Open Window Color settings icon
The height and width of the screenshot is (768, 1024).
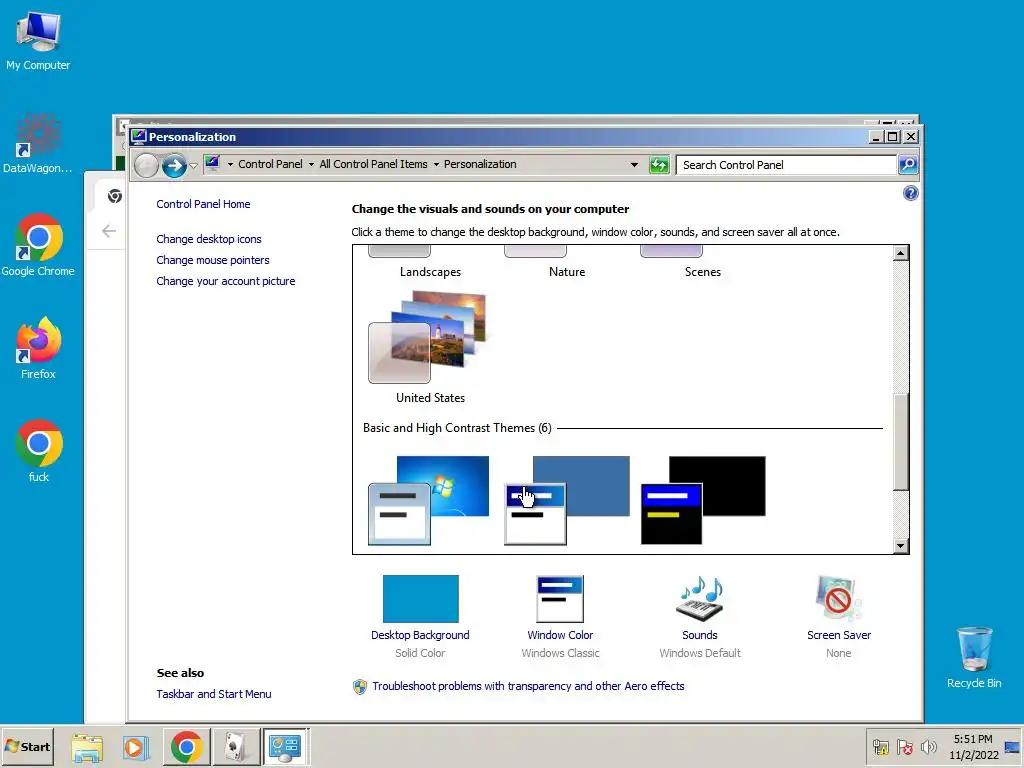(560, 599)
